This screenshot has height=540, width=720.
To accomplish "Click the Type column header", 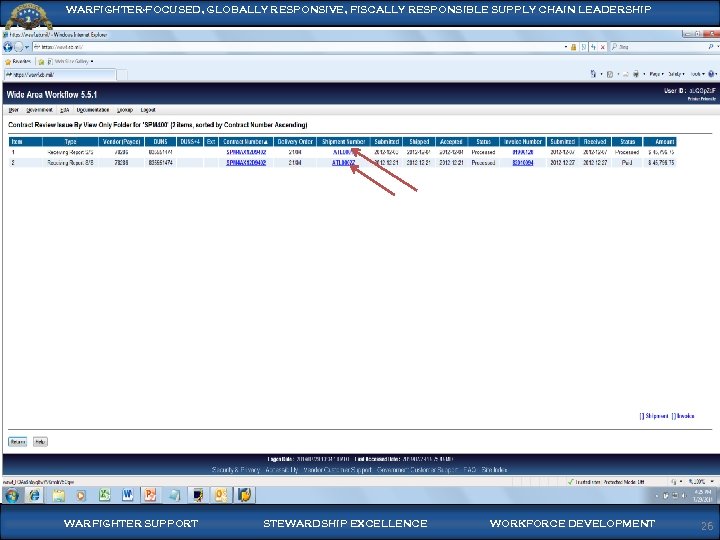I will pos(70,141).
